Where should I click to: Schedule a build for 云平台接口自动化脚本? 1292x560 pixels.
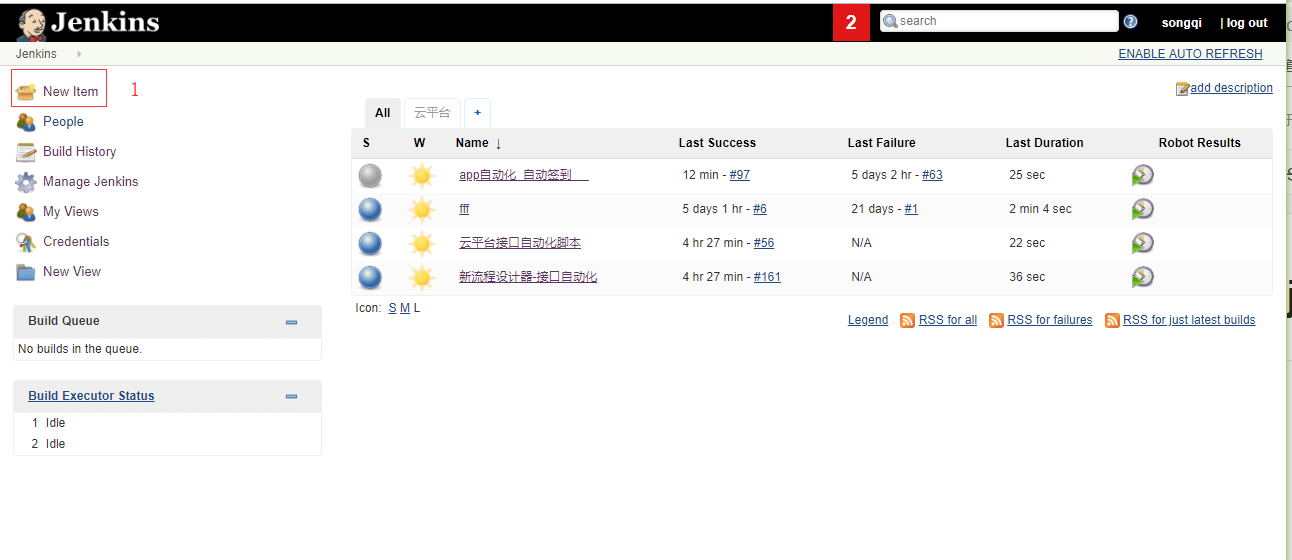point(1142,243)
